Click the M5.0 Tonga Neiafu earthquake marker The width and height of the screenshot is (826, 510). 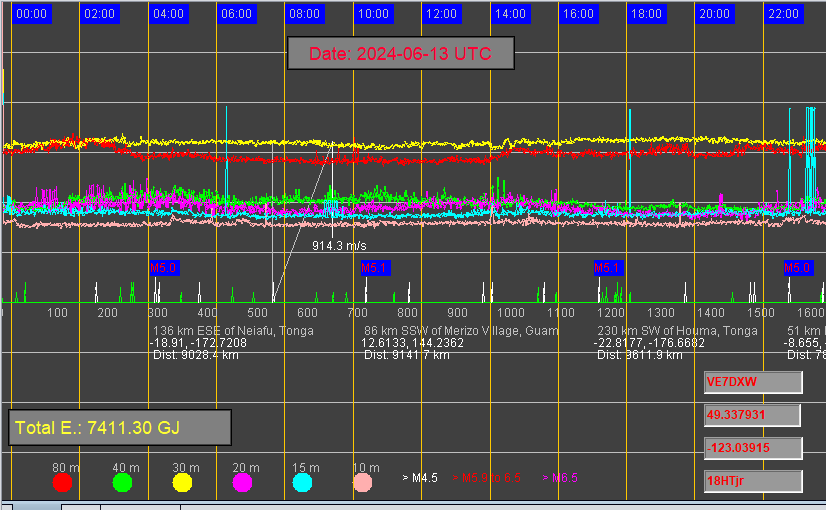[x=163, y=268]
